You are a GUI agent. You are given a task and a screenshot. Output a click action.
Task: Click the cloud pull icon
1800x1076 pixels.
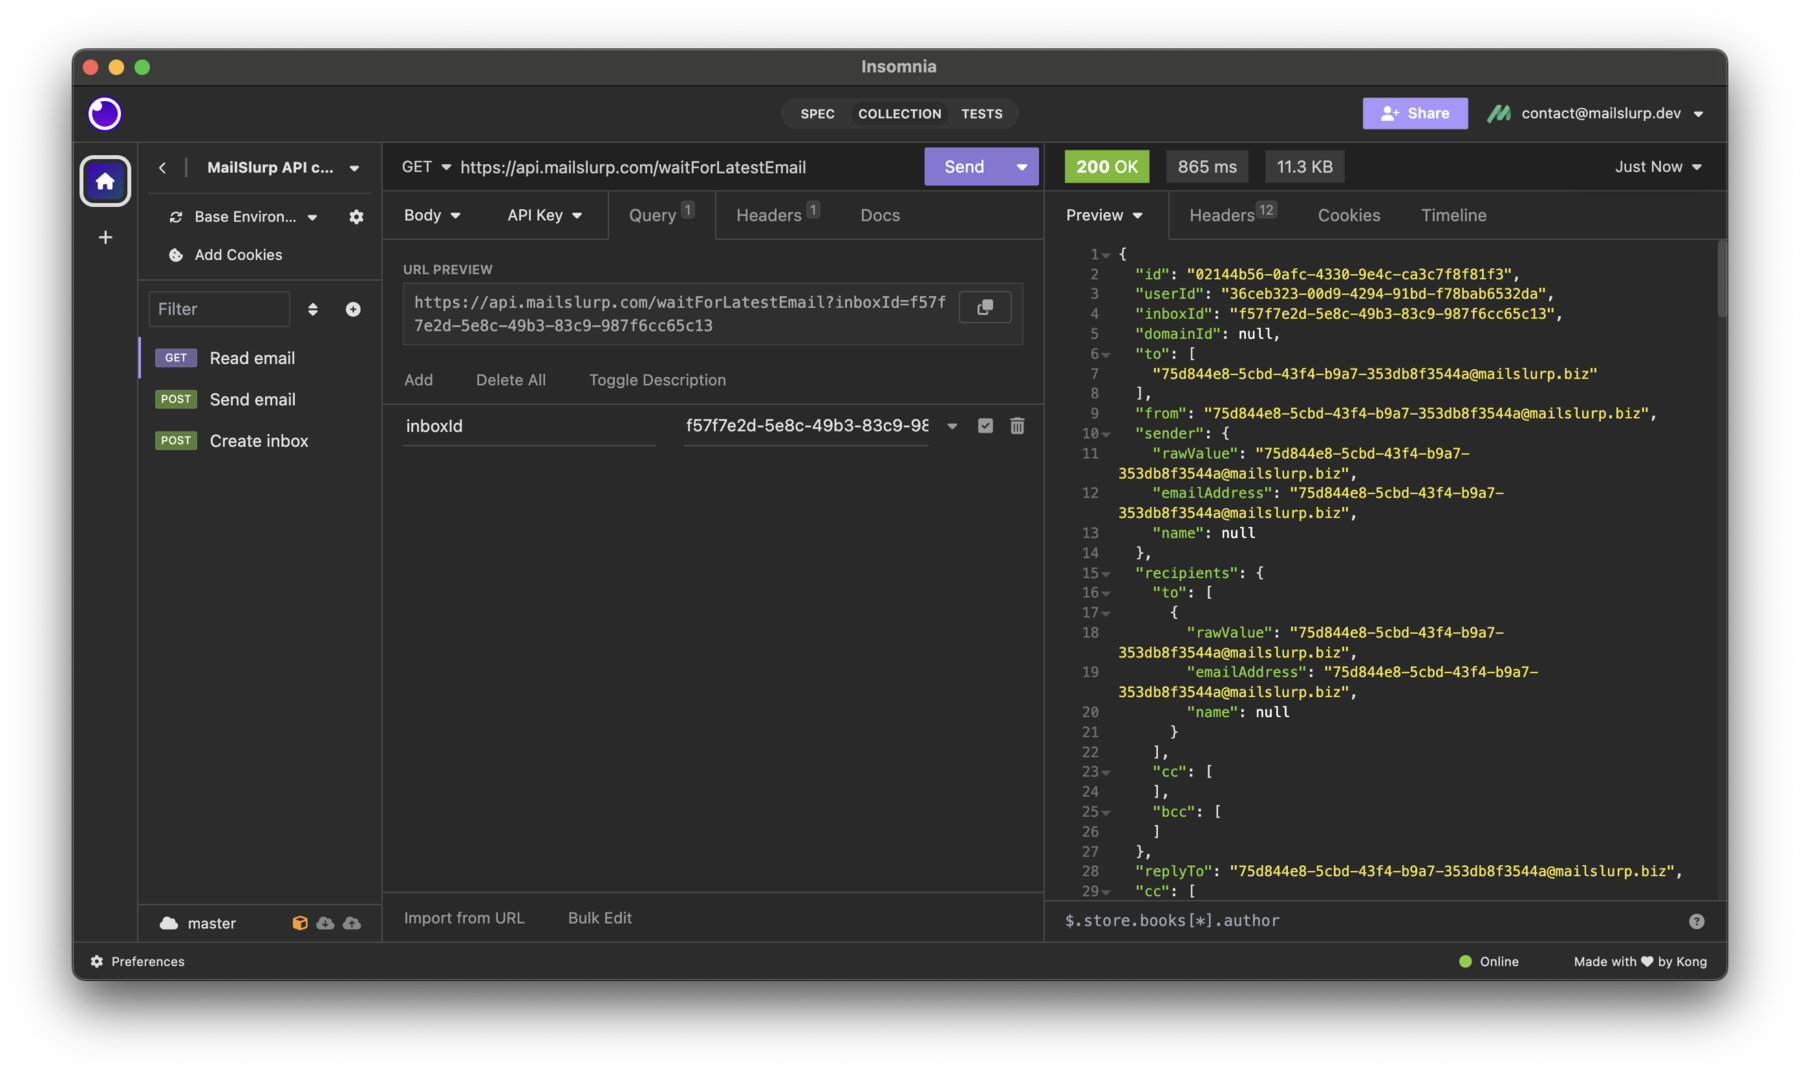coord(325,923)
